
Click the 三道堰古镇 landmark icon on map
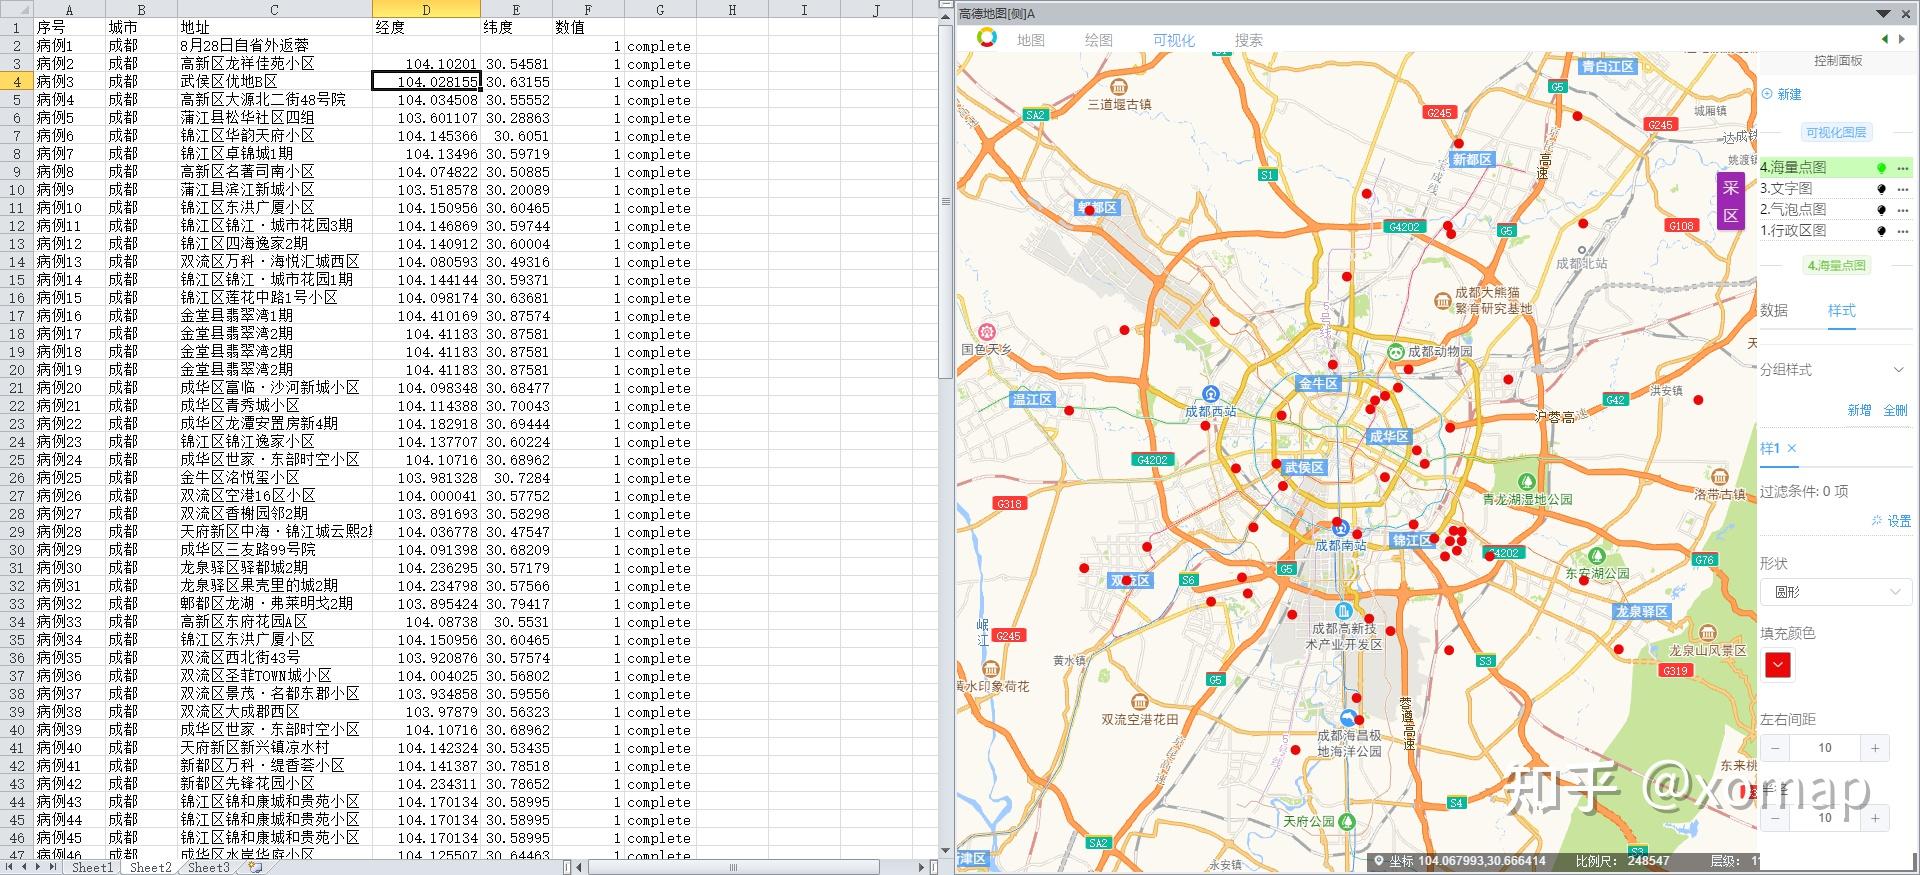tap(1119, 87)
